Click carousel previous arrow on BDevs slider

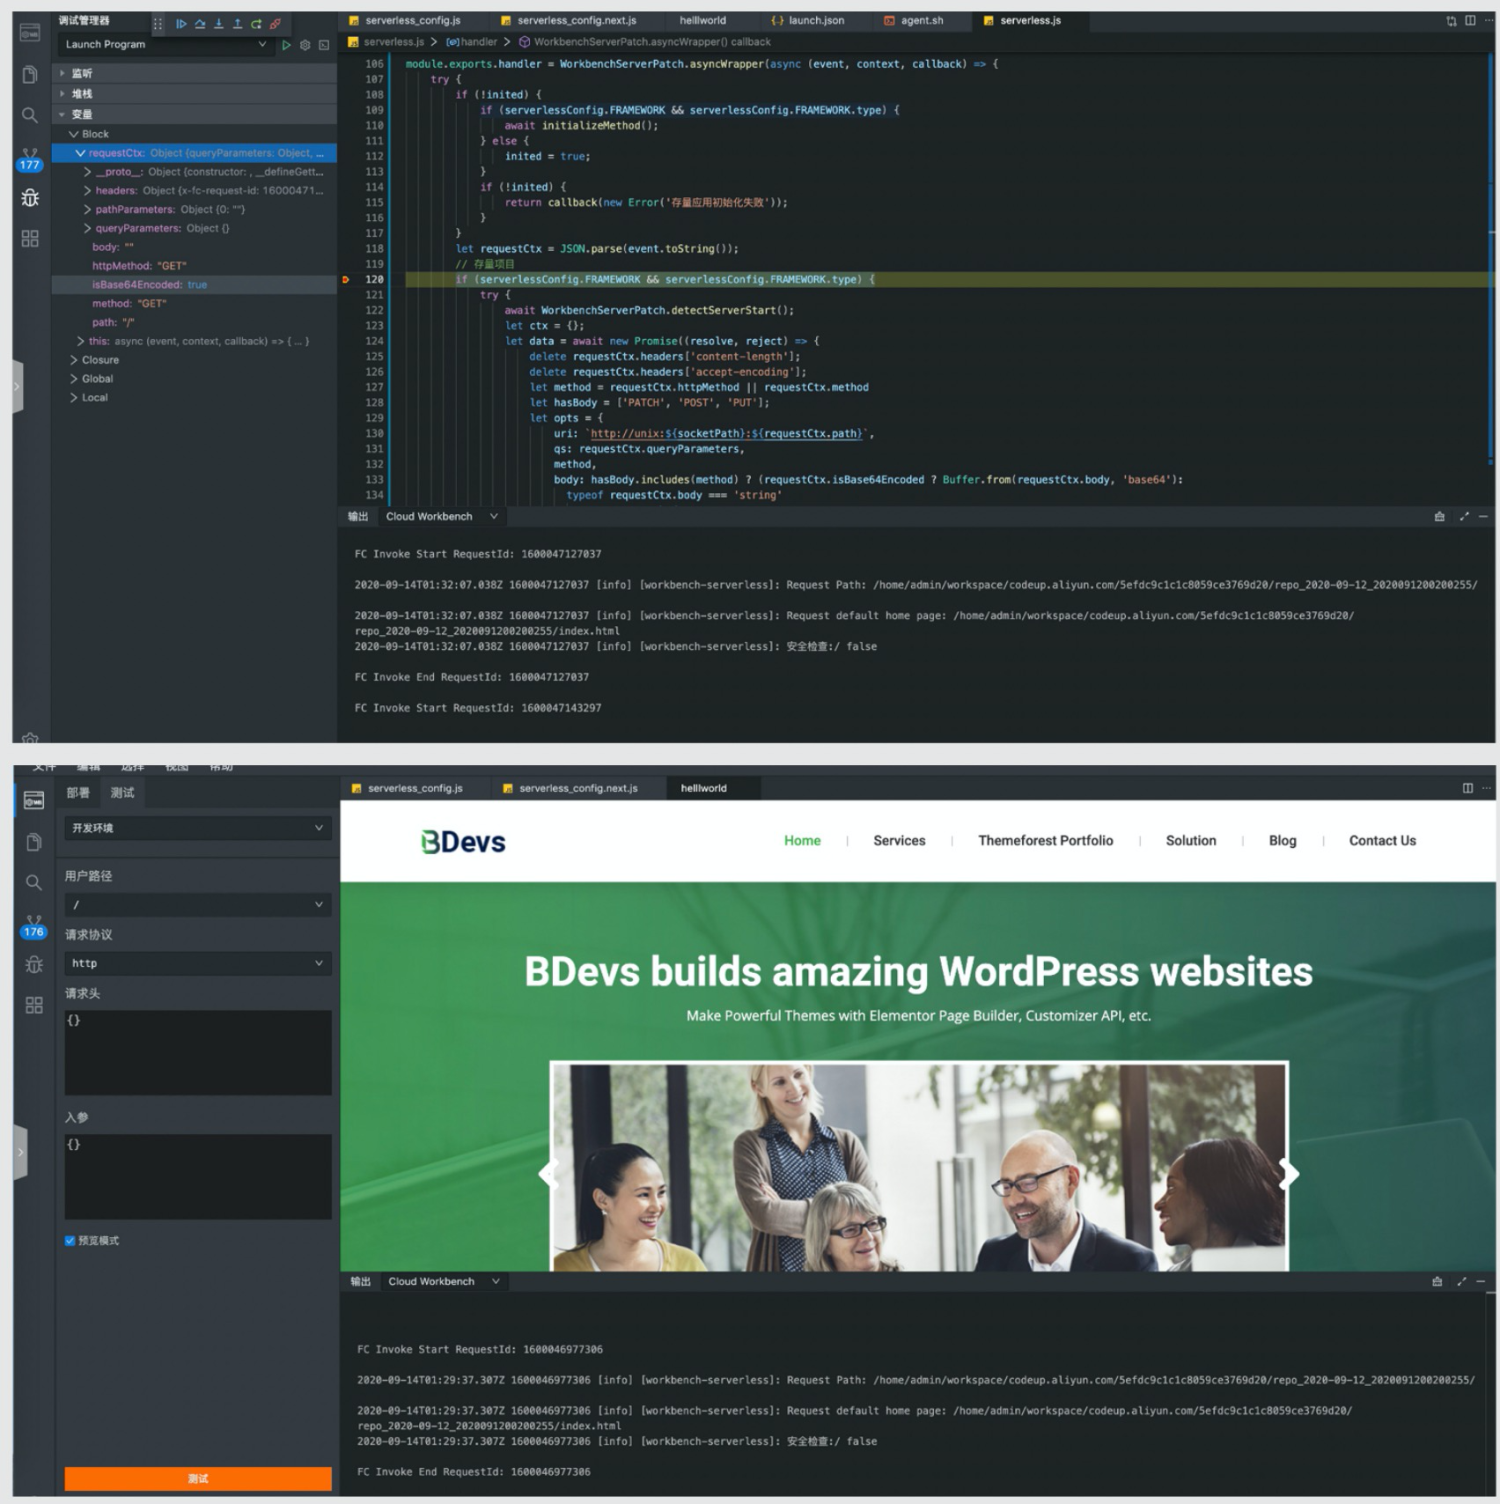[x=548, y=1173]
